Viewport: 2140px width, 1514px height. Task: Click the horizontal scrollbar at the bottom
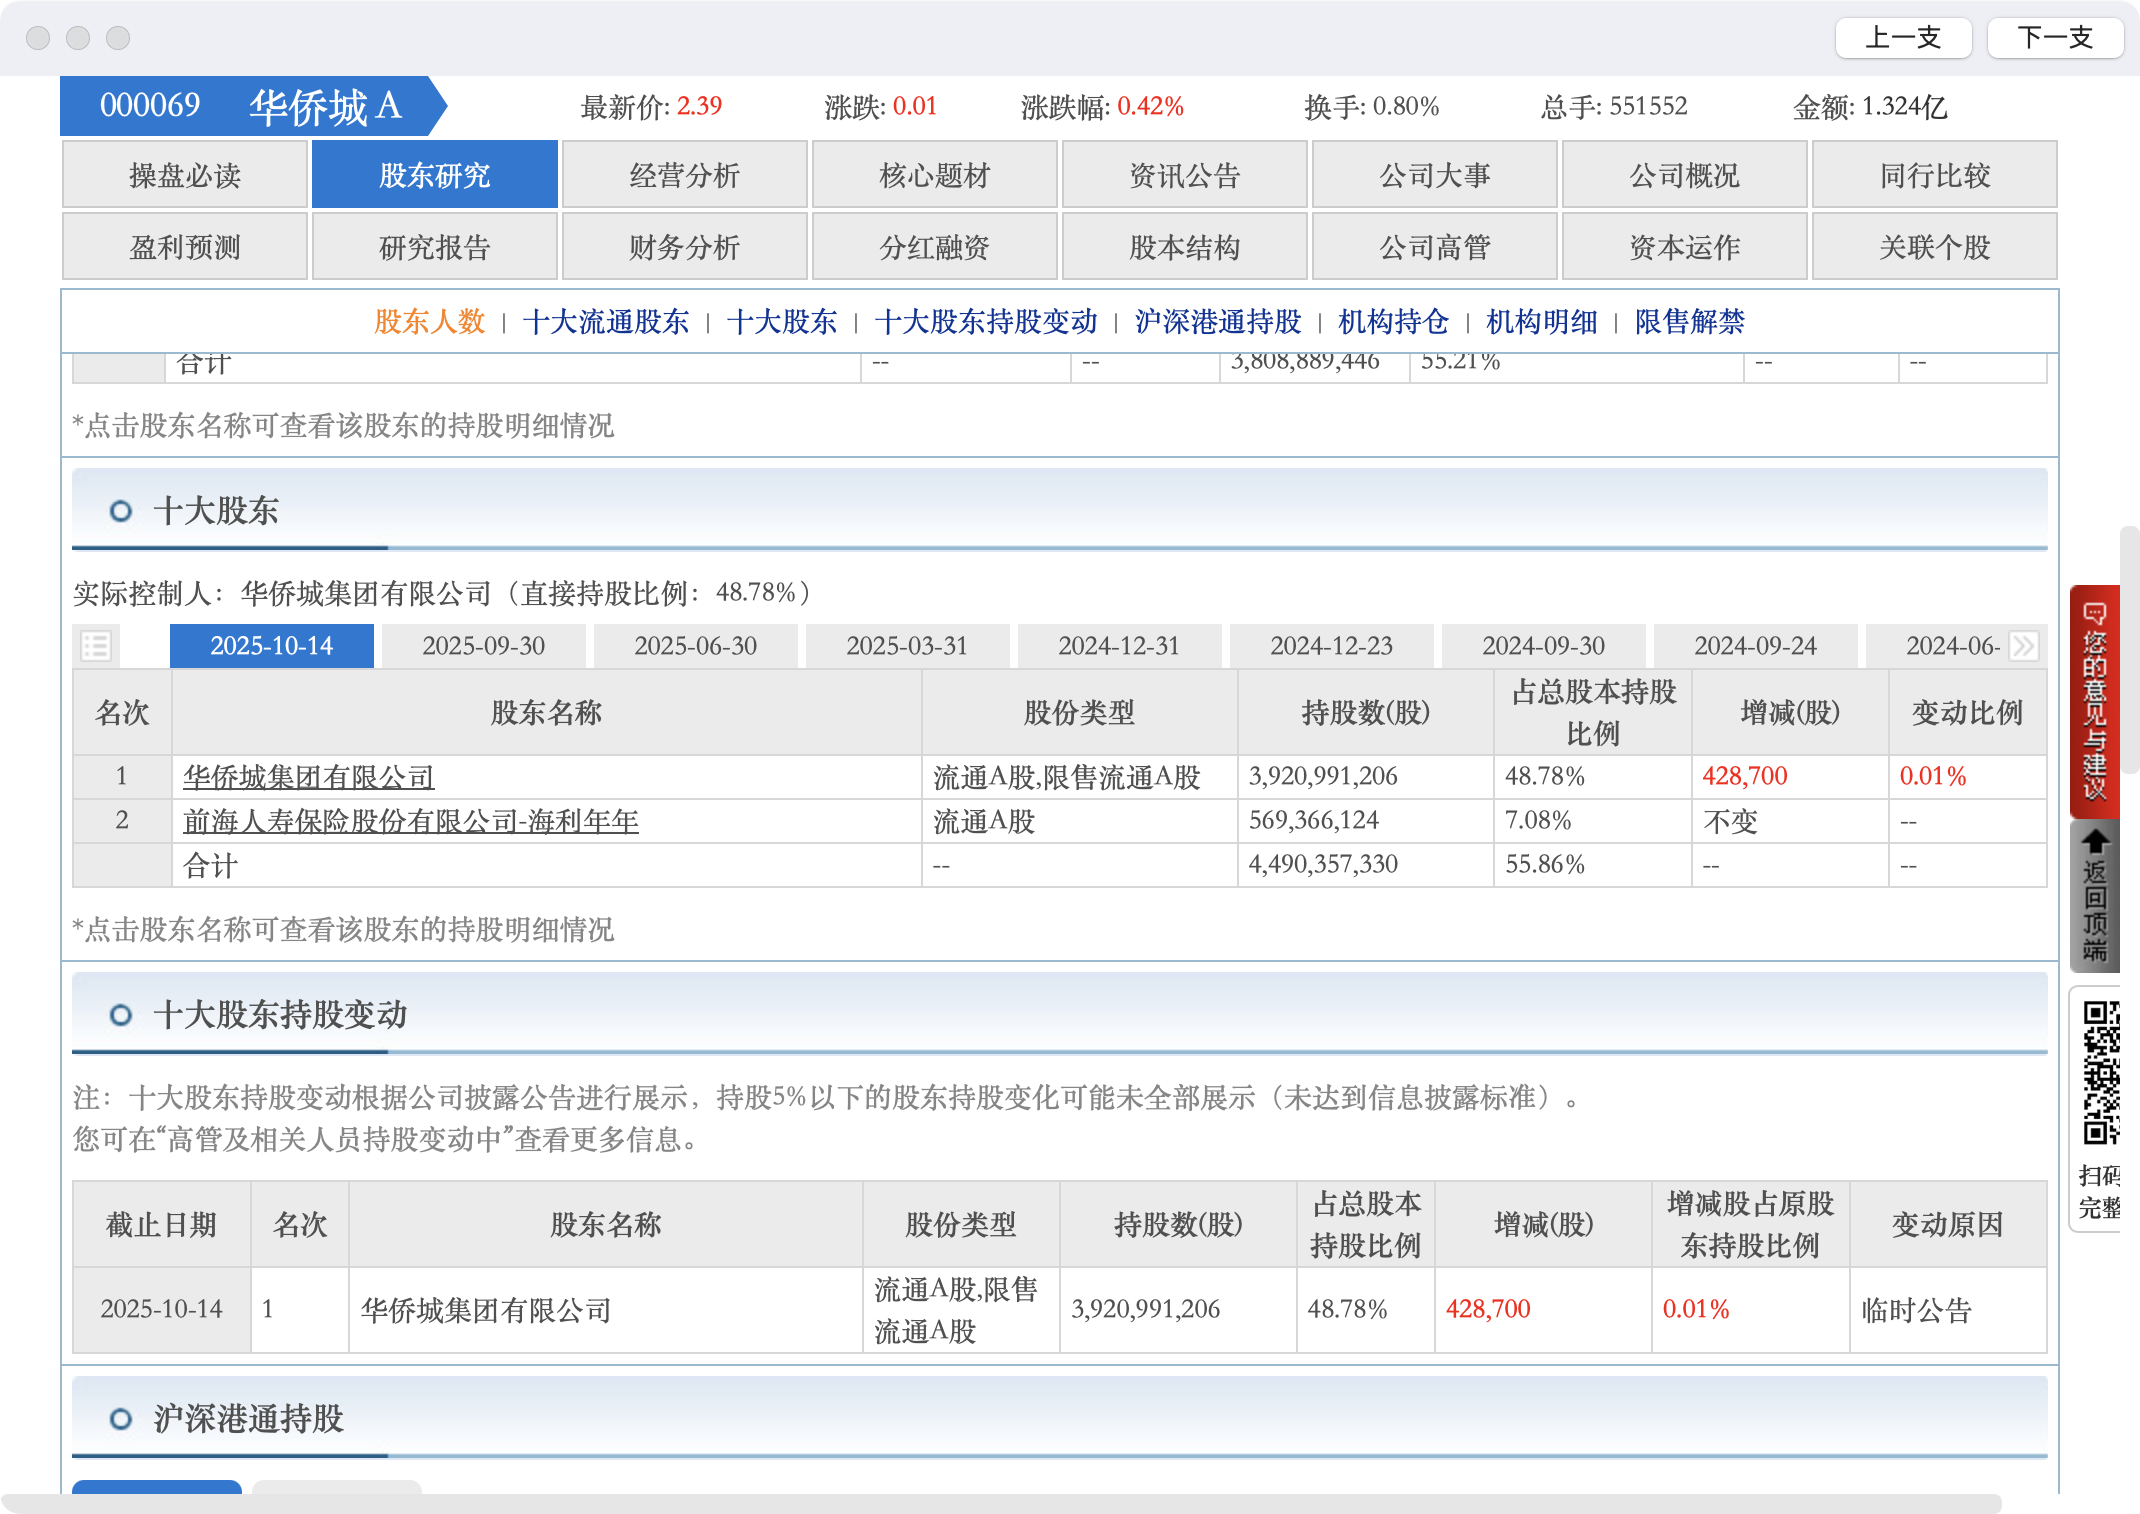pyautogui.click(x=1000, y=1503)
